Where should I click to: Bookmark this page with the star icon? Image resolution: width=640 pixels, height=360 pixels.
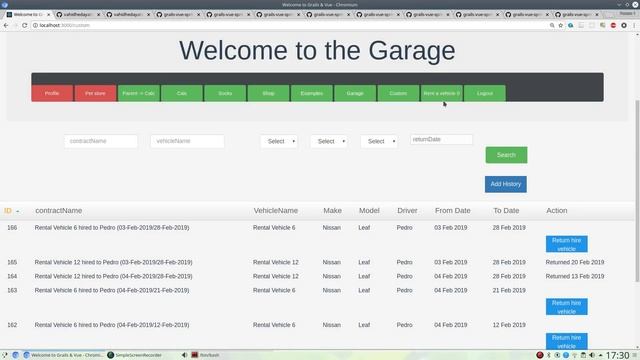tap(561, 25)
